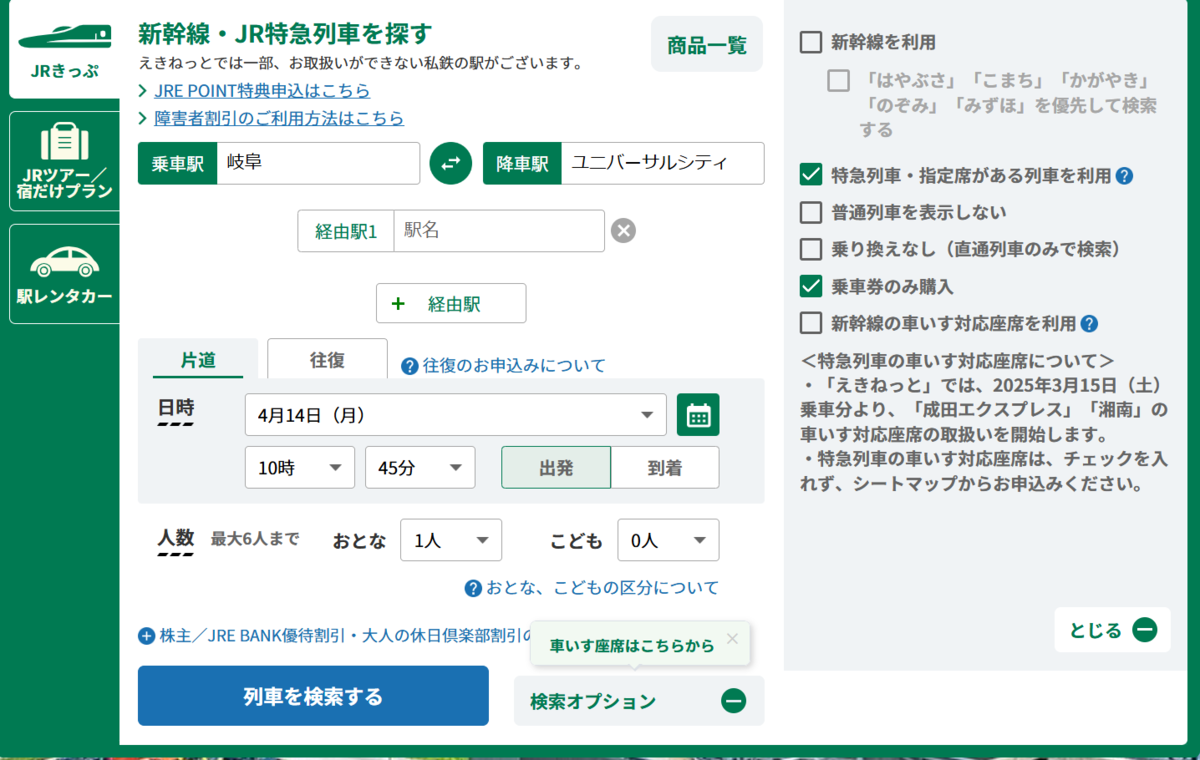Open 障害者割引のご利用方法はこちら link
The width and height of the screenshot is (1200, 760).
click(279, 118)
